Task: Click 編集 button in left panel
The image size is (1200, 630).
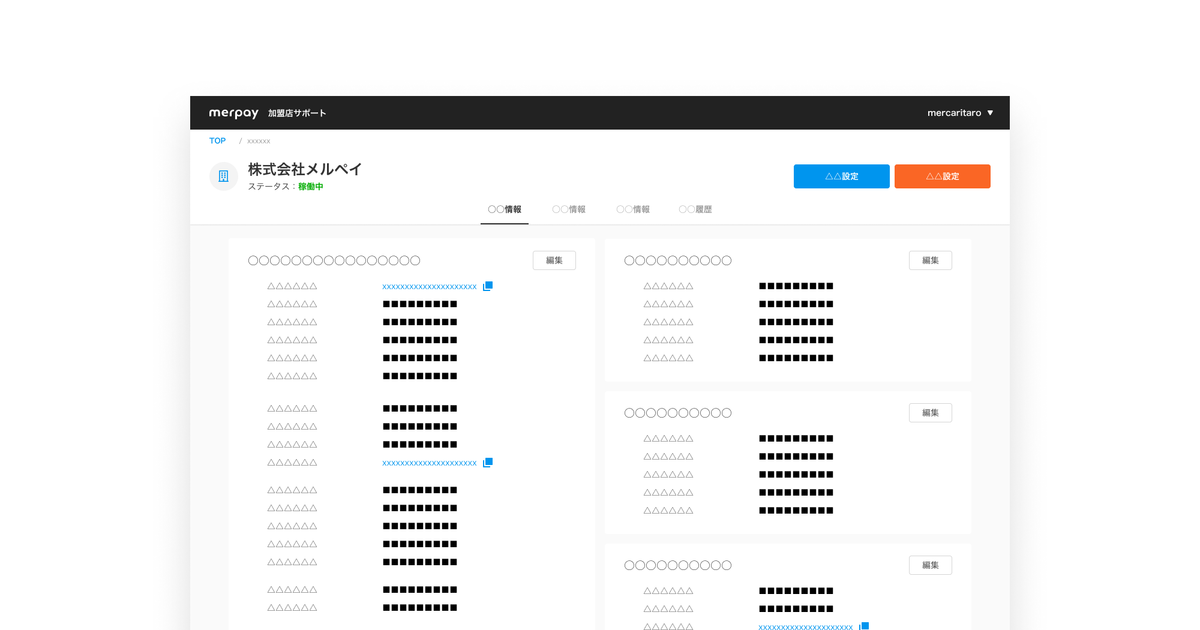Action: pyautogui.click(x=554, y=260)
